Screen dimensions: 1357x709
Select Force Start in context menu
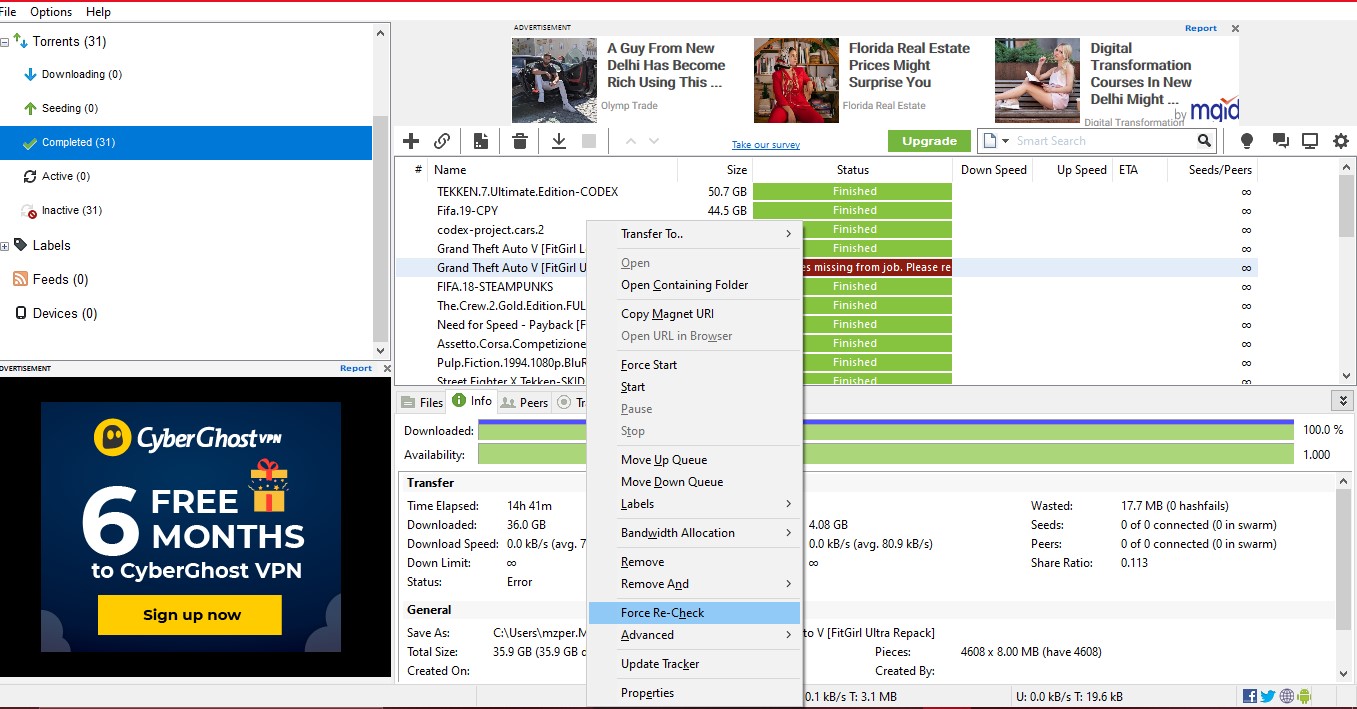695,365
